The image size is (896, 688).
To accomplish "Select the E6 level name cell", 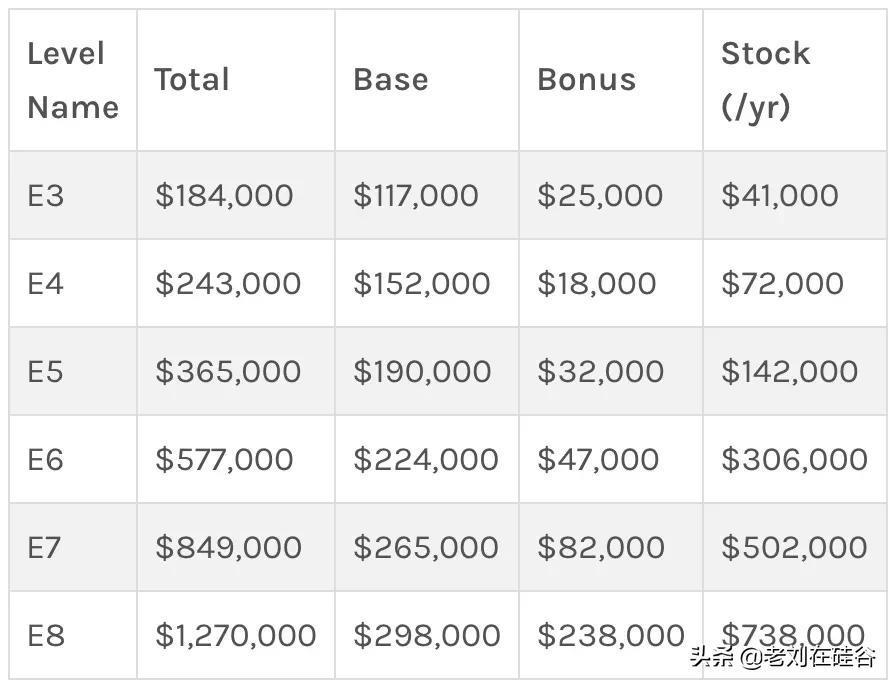I will point(73,459).
